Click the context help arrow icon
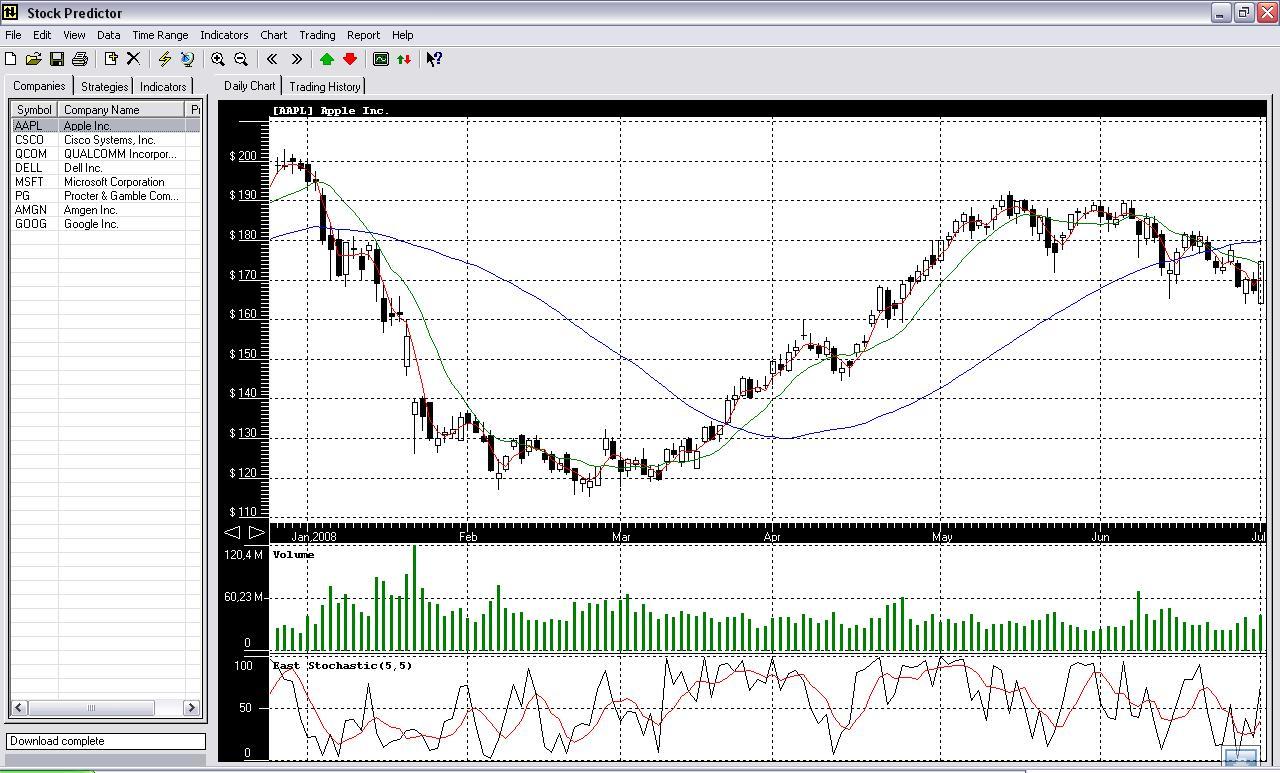Screen dimensions: 1280x773 point(433,59)
